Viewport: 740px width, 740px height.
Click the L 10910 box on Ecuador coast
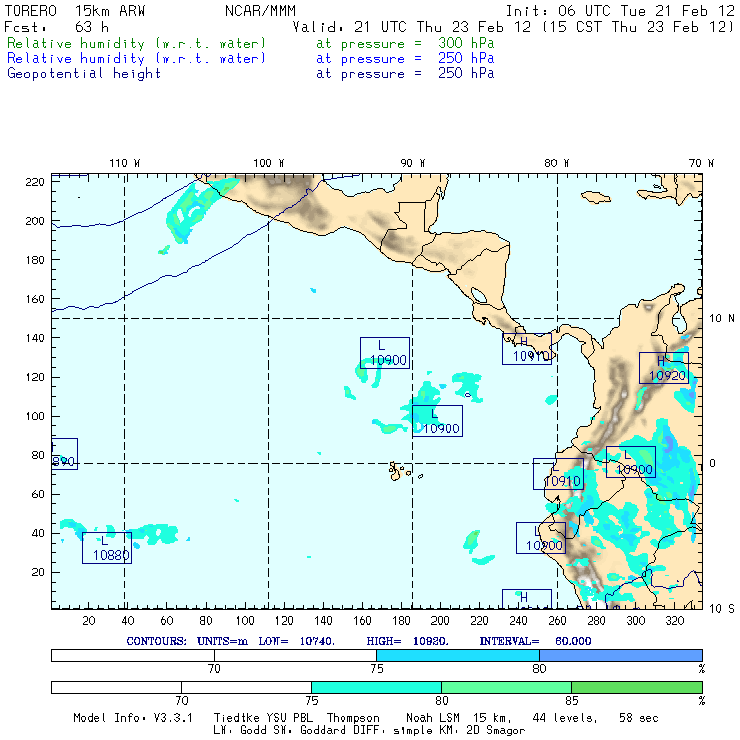pyautogui.click(x=558, y=474)
